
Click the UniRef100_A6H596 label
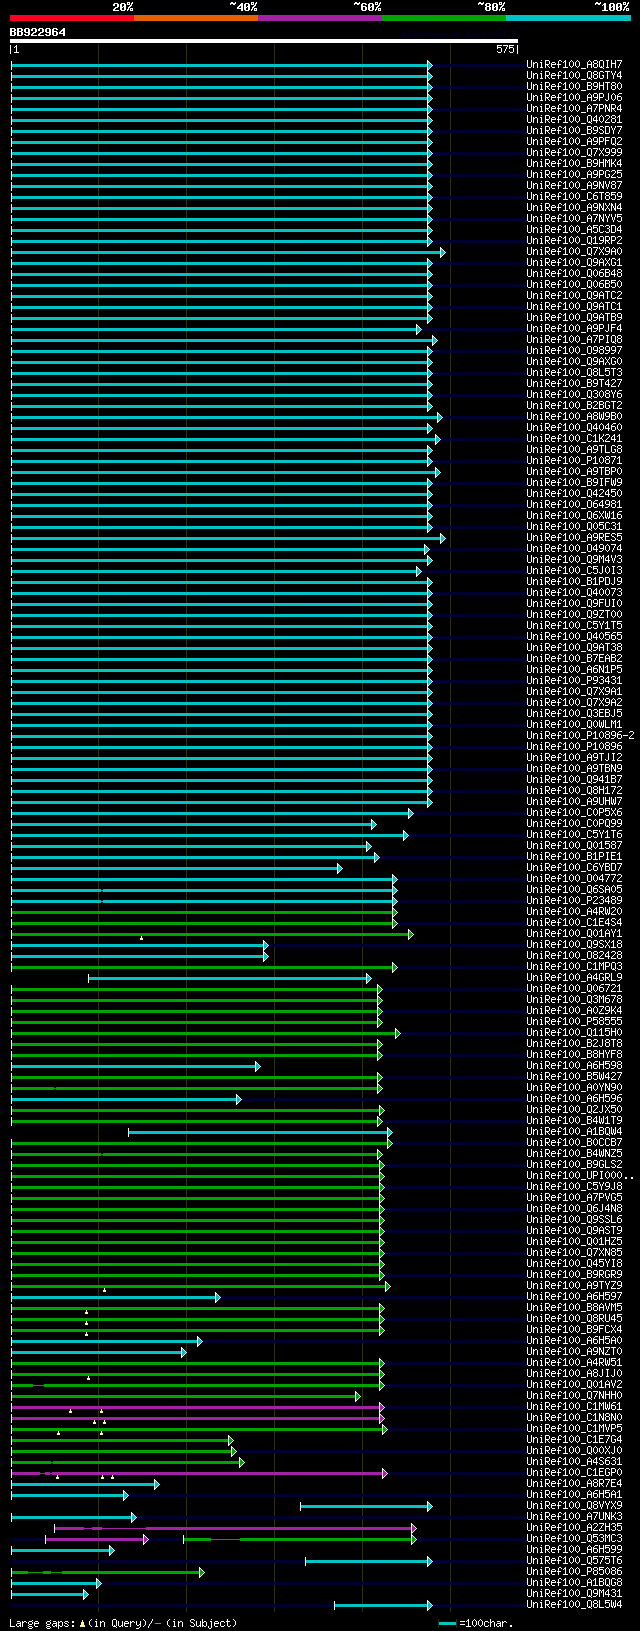(x=574, y=1099)
